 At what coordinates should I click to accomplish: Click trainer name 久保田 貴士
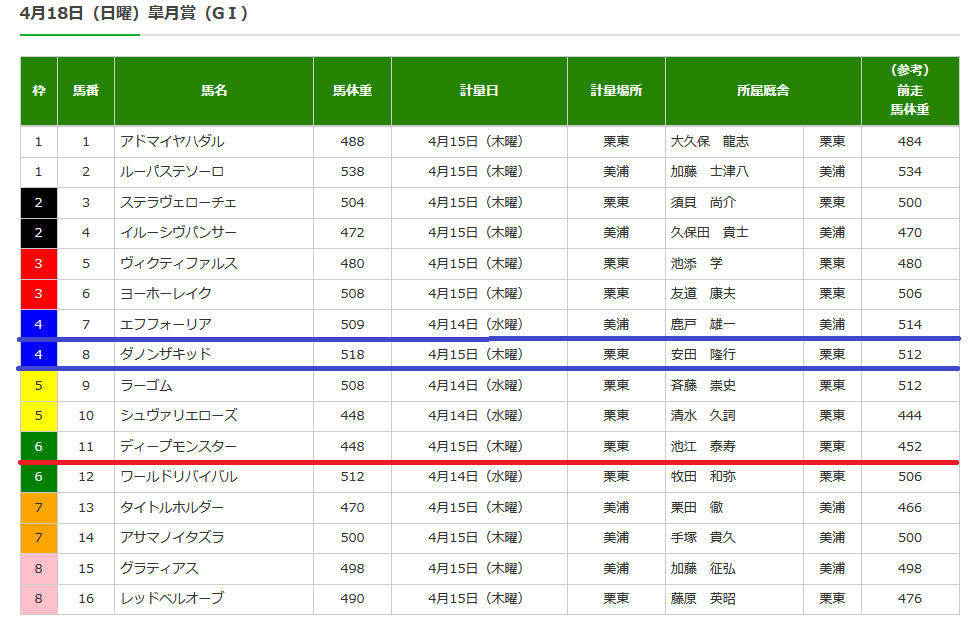pyautogui.click(x=709, y=232)
